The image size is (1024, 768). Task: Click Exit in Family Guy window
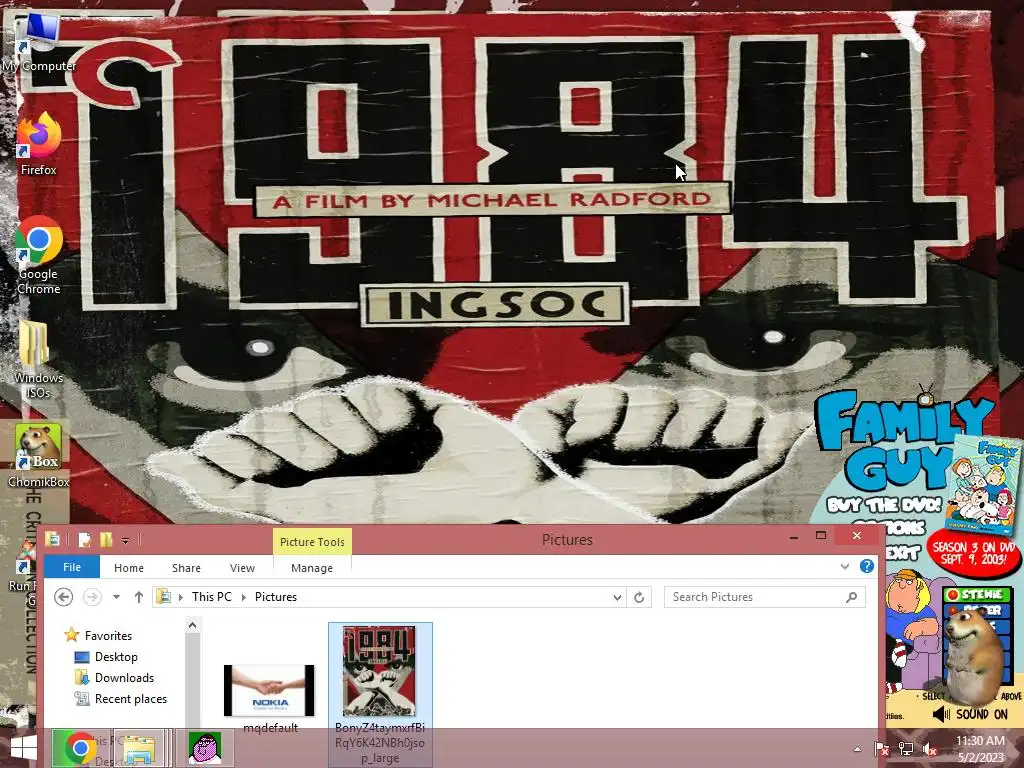coord(903,553)
